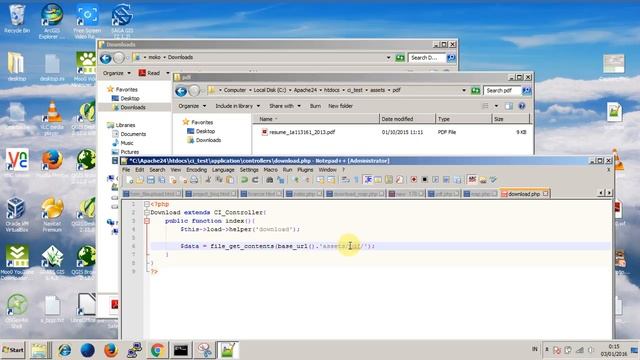The image size is (640, 360).
Task: Save the file with the Save icon
Action: pyautogui.click(x=151, y=180)
